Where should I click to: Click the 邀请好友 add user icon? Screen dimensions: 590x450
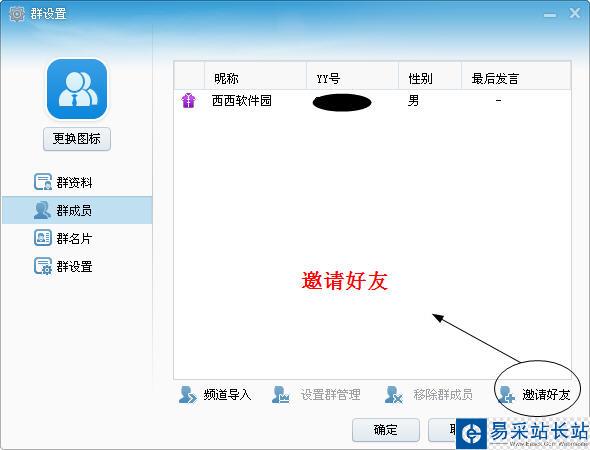[506, 395]
